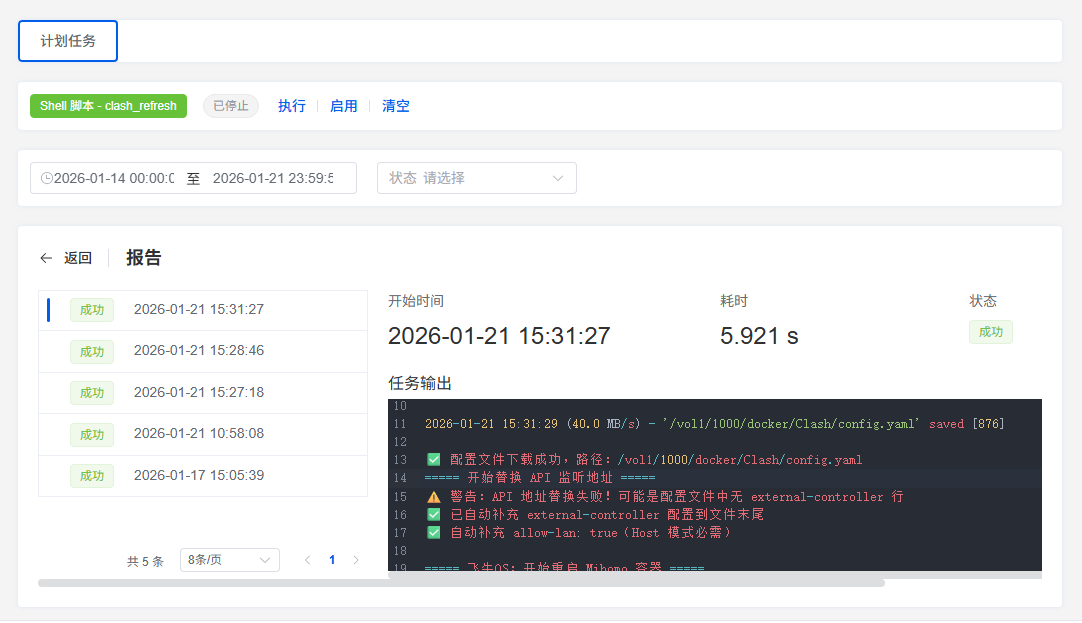Open the date range picker

[150, 177]
